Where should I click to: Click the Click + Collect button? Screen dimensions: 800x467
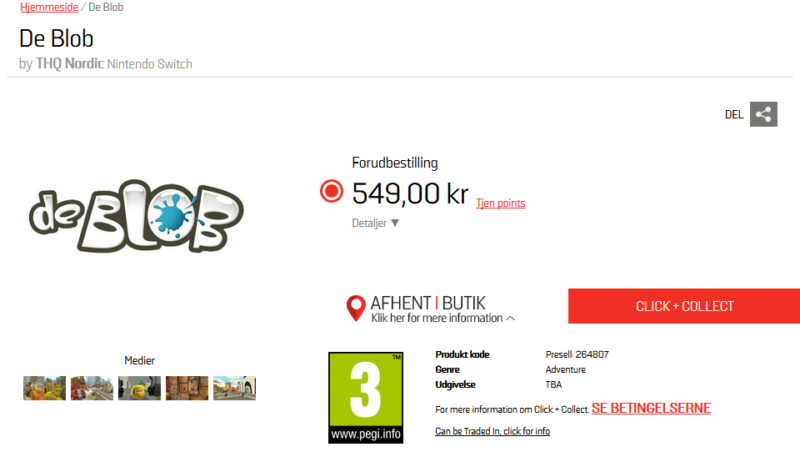(x=684, y=306)
